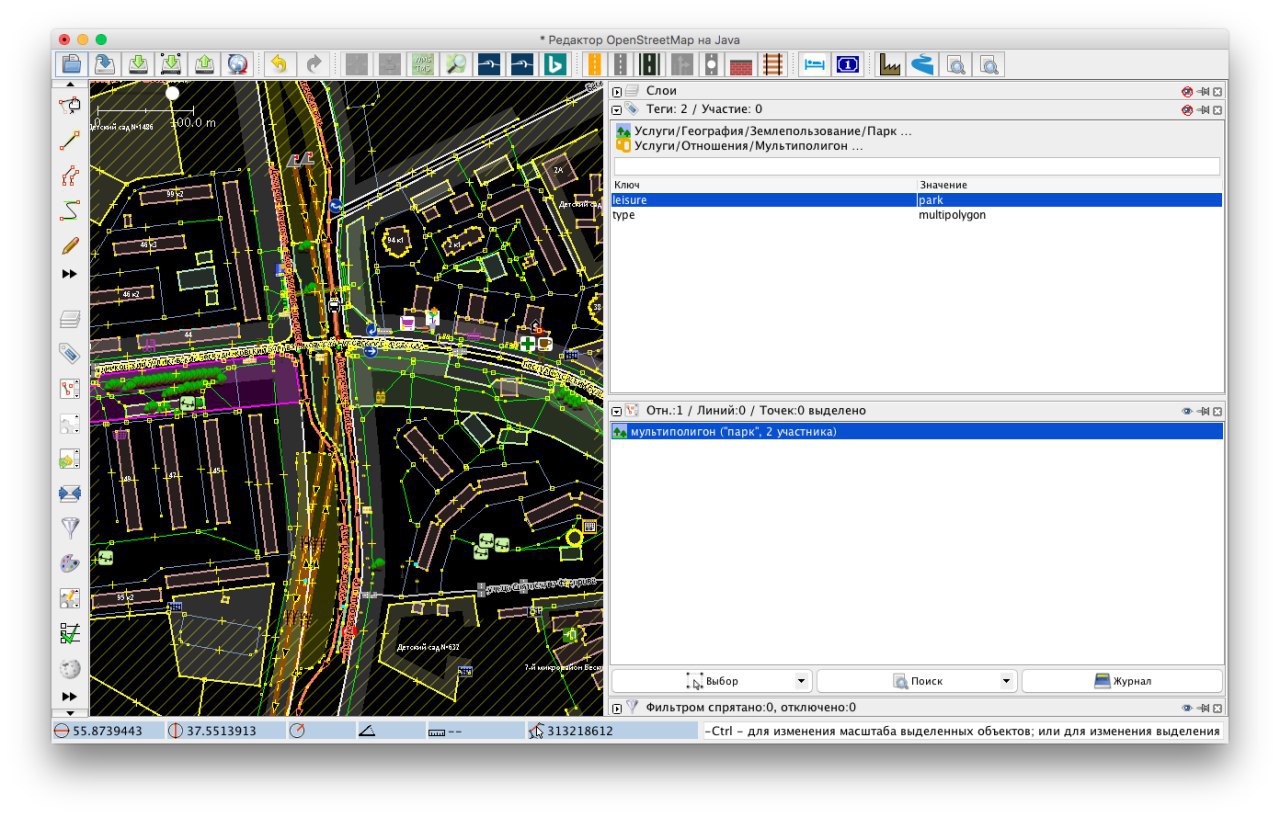The width and height of the screenshot is (1280, 817).
Task: Apply the blue route shield preset
Action: pyautogui.click(x=847, y=64)
